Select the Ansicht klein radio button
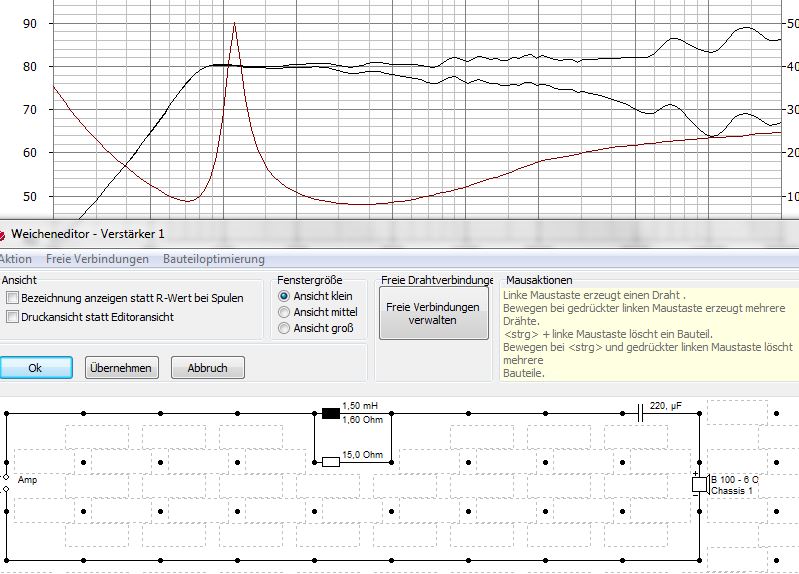Screen dimensions: 799x574 point(284,297)
